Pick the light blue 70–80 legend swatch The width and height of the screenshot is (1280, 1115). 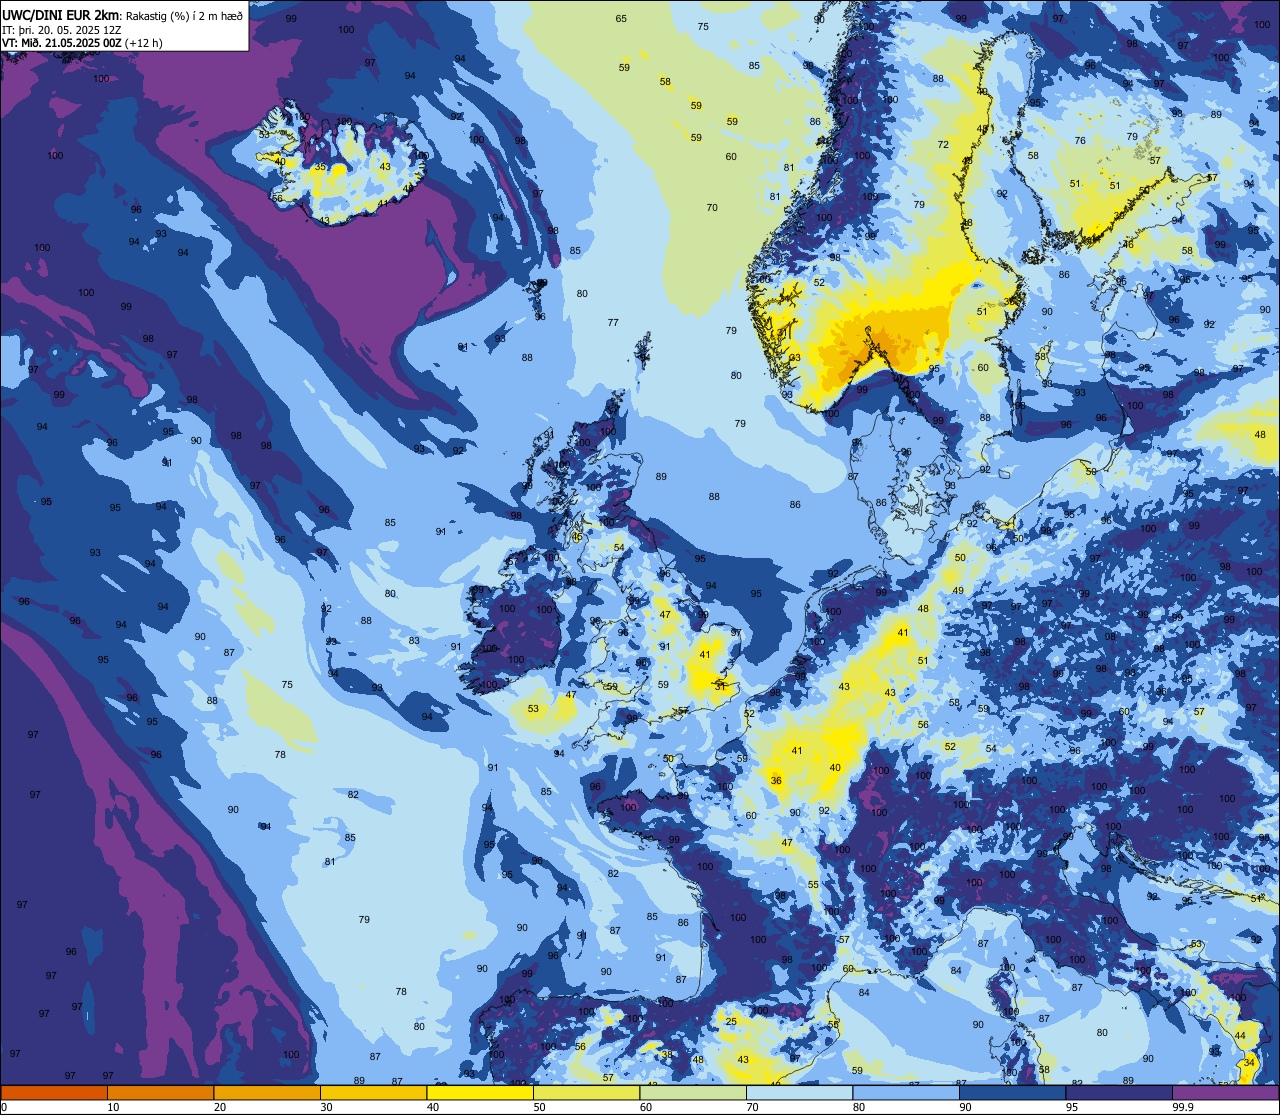[x=799, y=1092]
